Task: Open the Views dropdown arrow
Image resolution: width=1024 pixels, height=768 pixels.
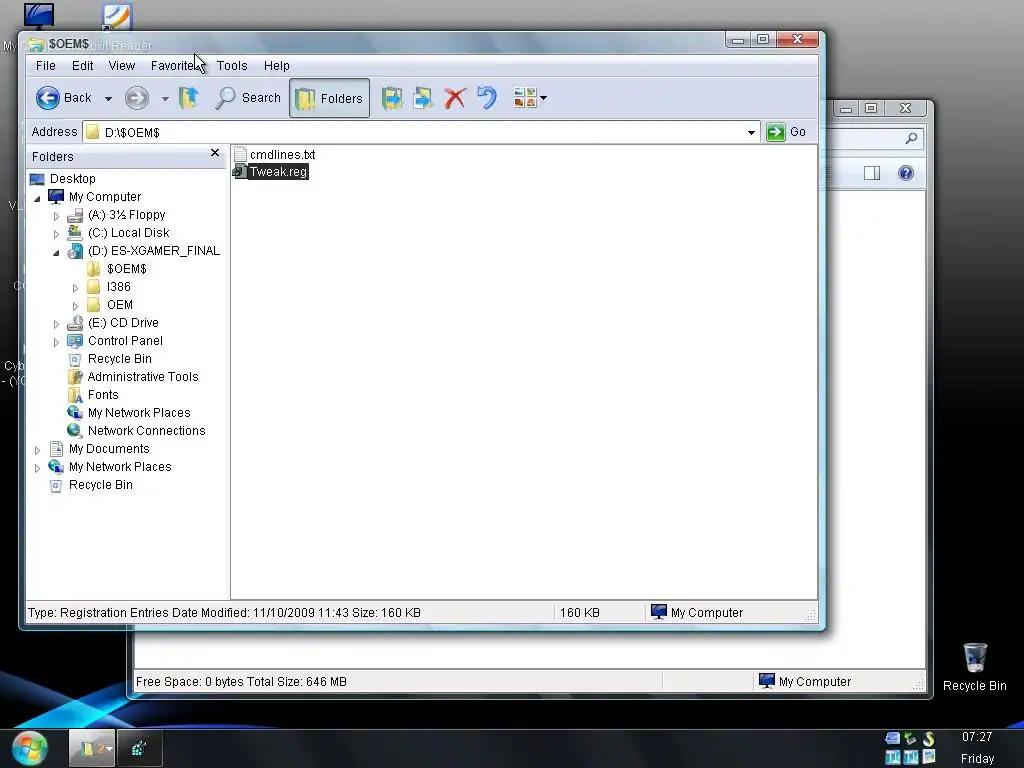Action: [543, 99]
